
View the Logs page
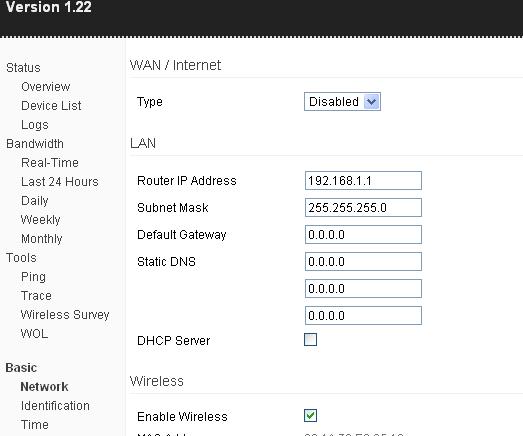35,125
